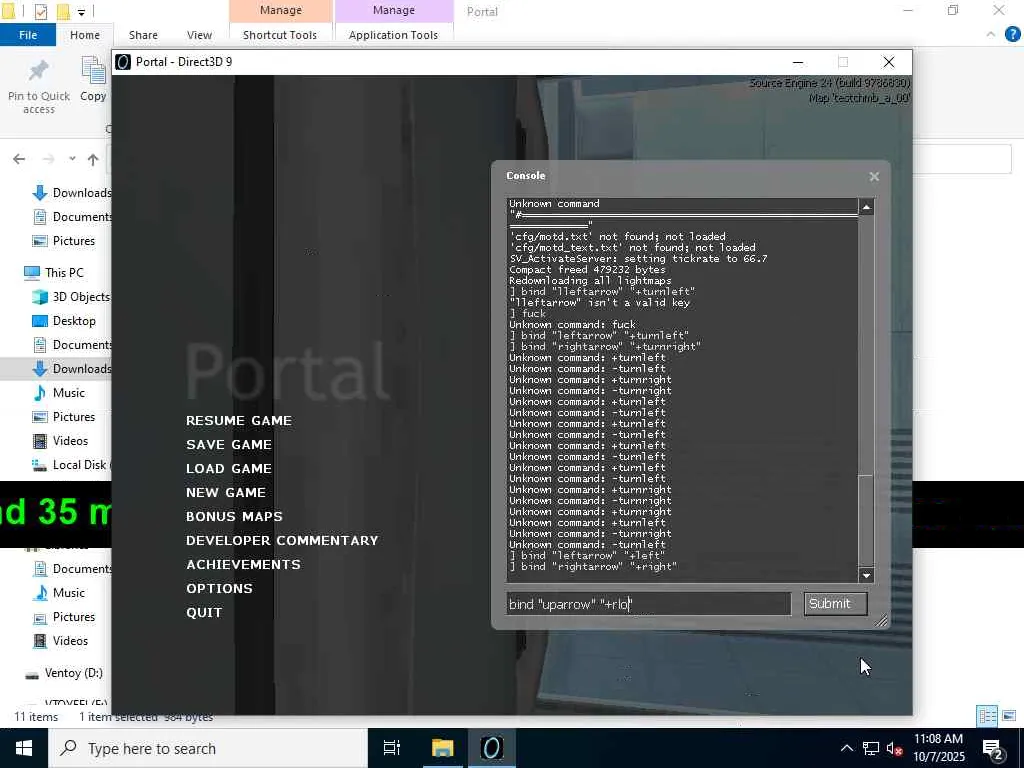Open Desktop folder in sidebar
Image resolution: width=1024 pixels, height=768 pixels.
click(x=64, y=321)
